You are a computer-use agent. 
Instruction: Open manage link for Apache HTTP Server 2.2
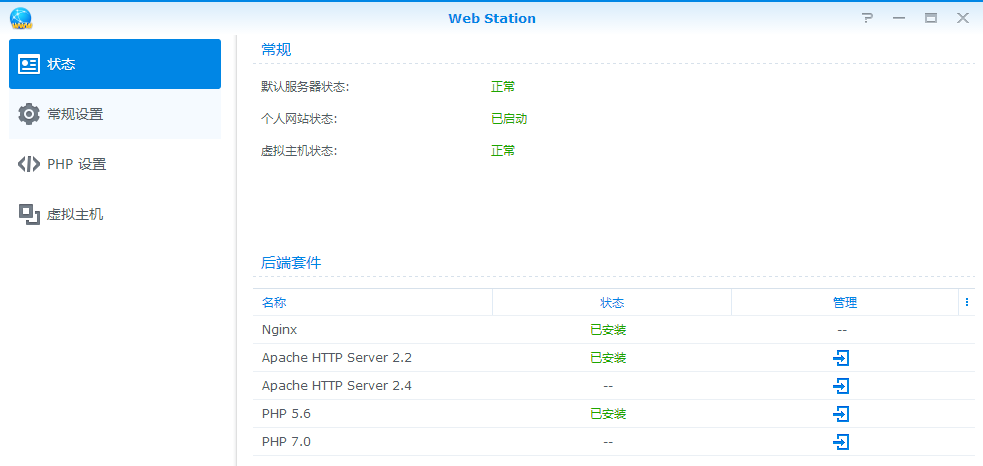tap(841, 358)
